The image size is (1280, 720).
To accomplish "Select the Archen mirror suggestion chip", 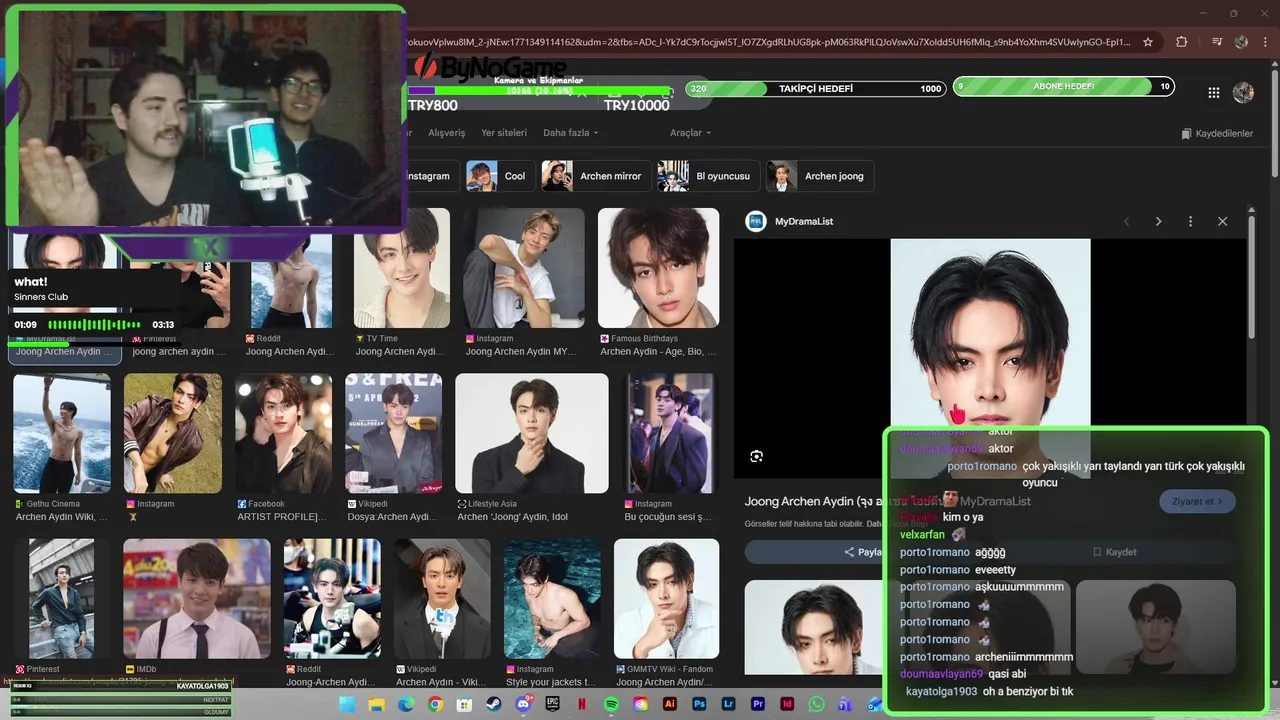I will coord(595,176).
